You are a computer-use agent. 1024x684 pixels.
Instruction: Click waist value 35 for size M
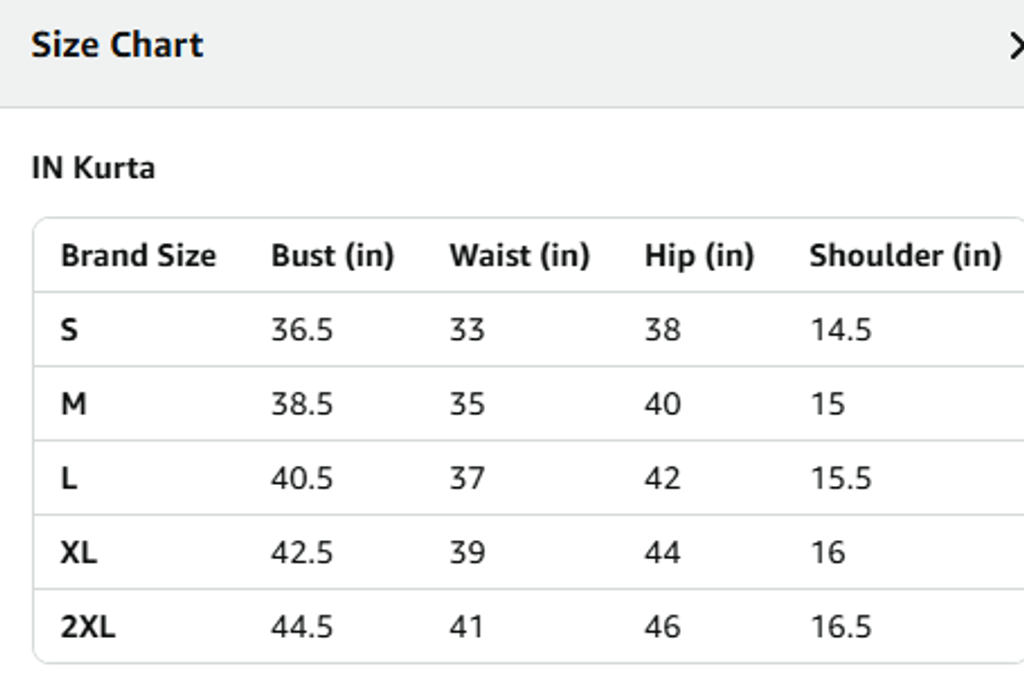467,404
